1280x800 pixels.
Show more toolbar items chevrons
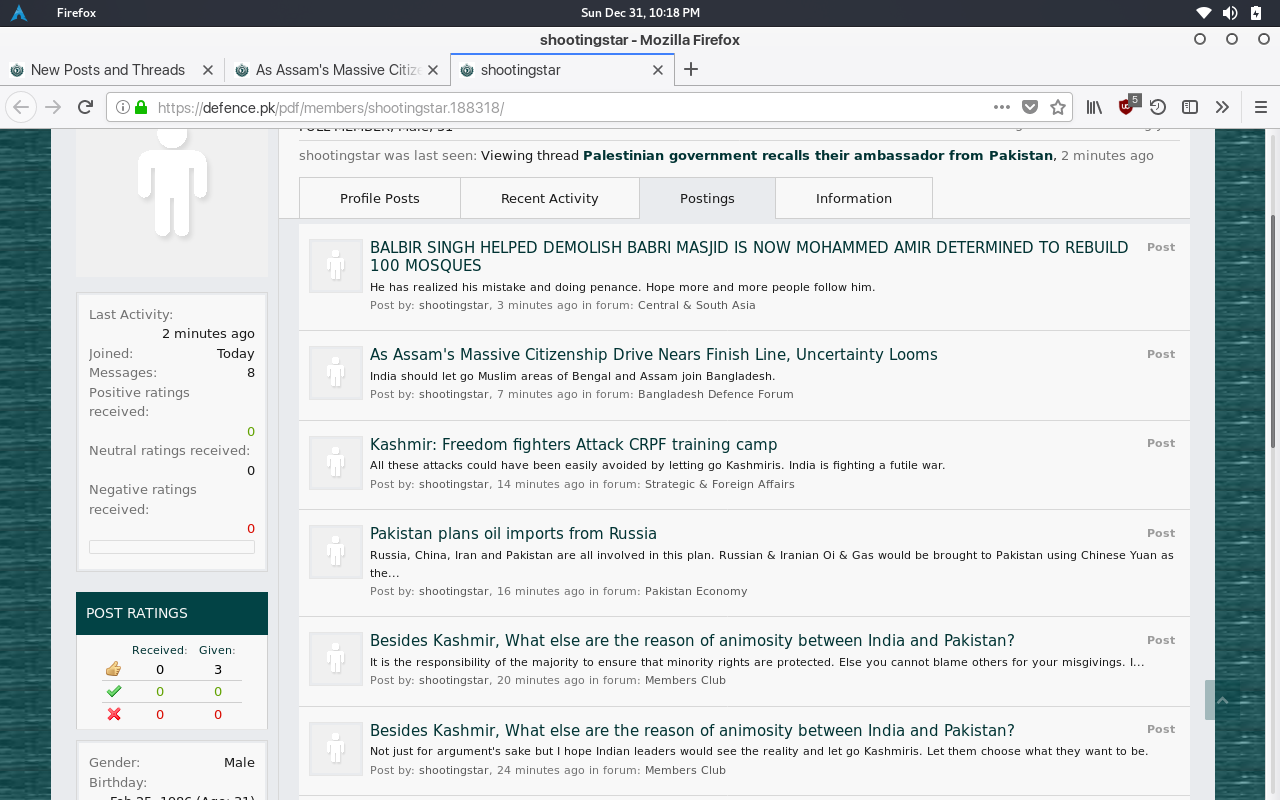pos(1222,107)
